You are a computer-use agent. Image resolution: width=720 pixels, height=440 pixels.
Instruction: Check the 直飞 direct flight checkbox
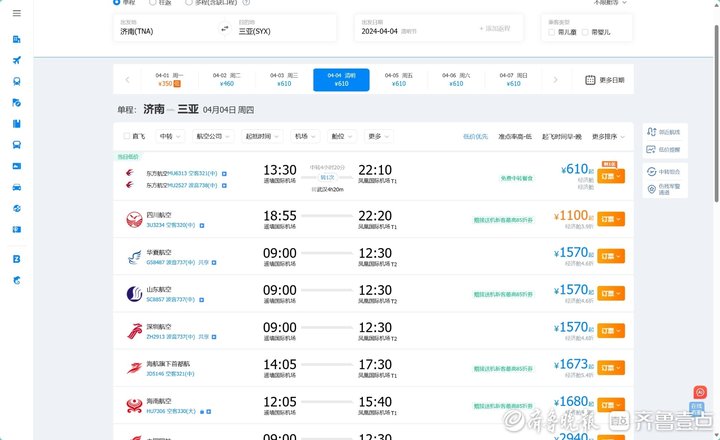click(126, 136)
